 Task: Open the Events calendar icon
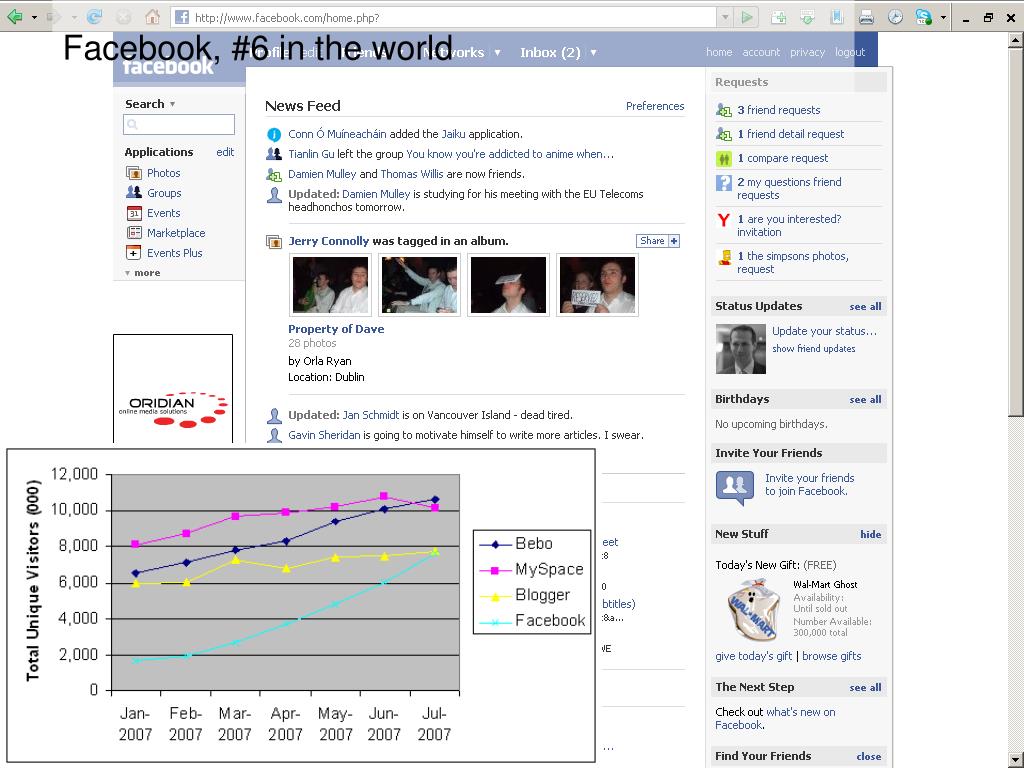(x=133, y=213)
